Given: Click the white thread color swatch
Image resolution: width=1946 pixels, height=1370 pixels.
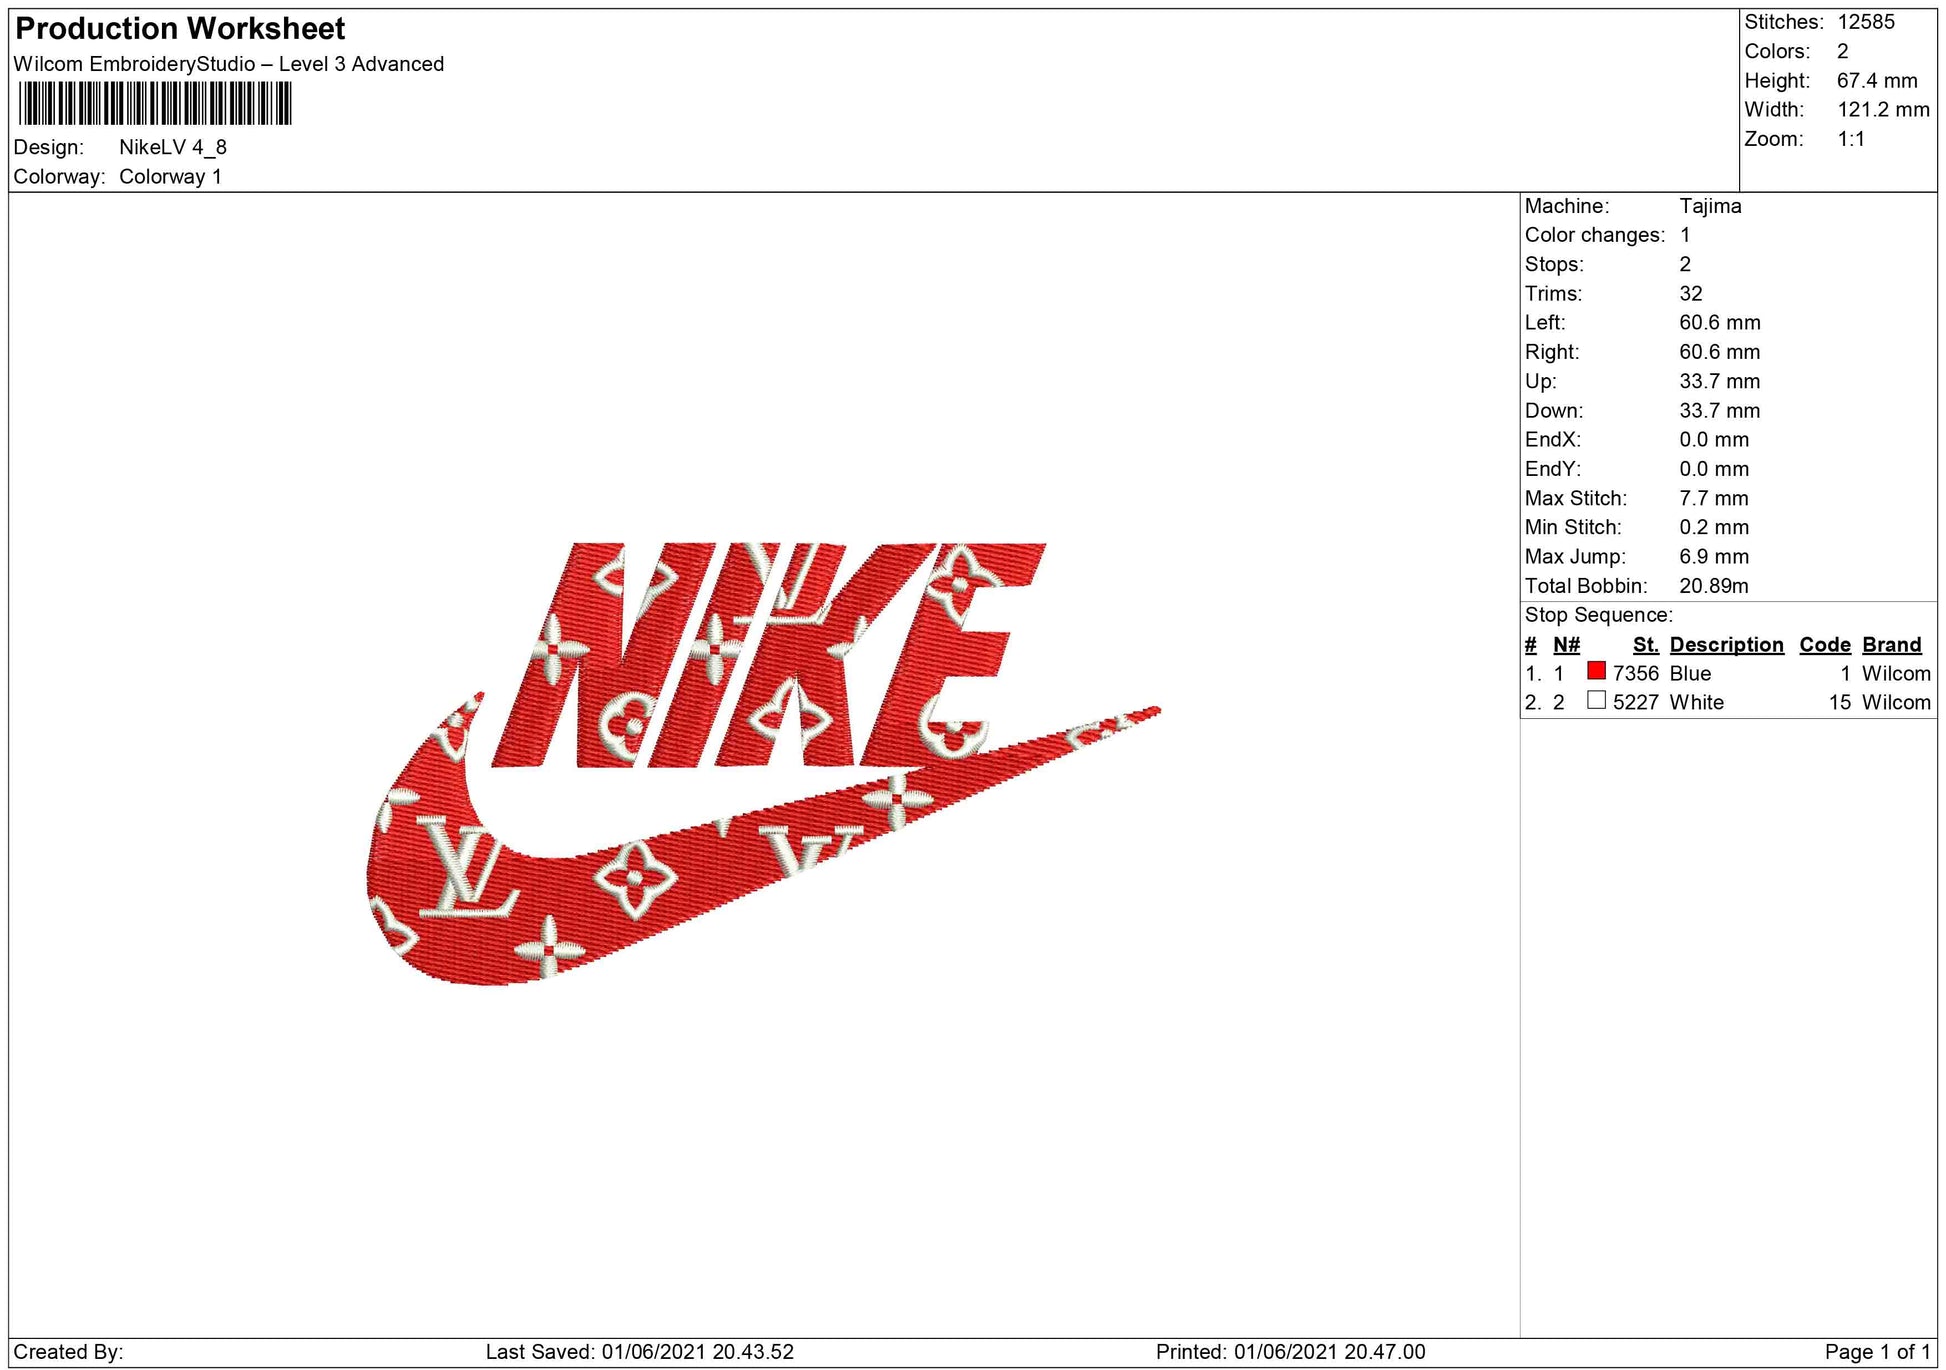Looking at the screenshot, I should (1596, 700).
